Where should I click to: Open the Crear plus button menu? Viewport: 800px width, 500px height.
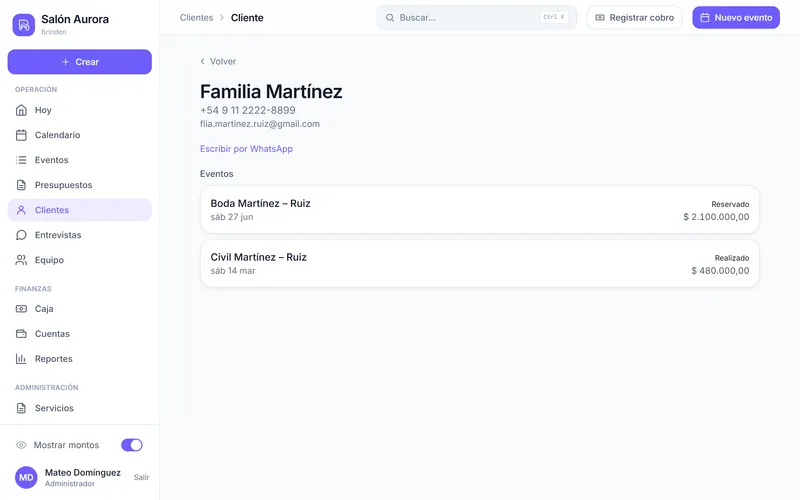coord(80,62)
